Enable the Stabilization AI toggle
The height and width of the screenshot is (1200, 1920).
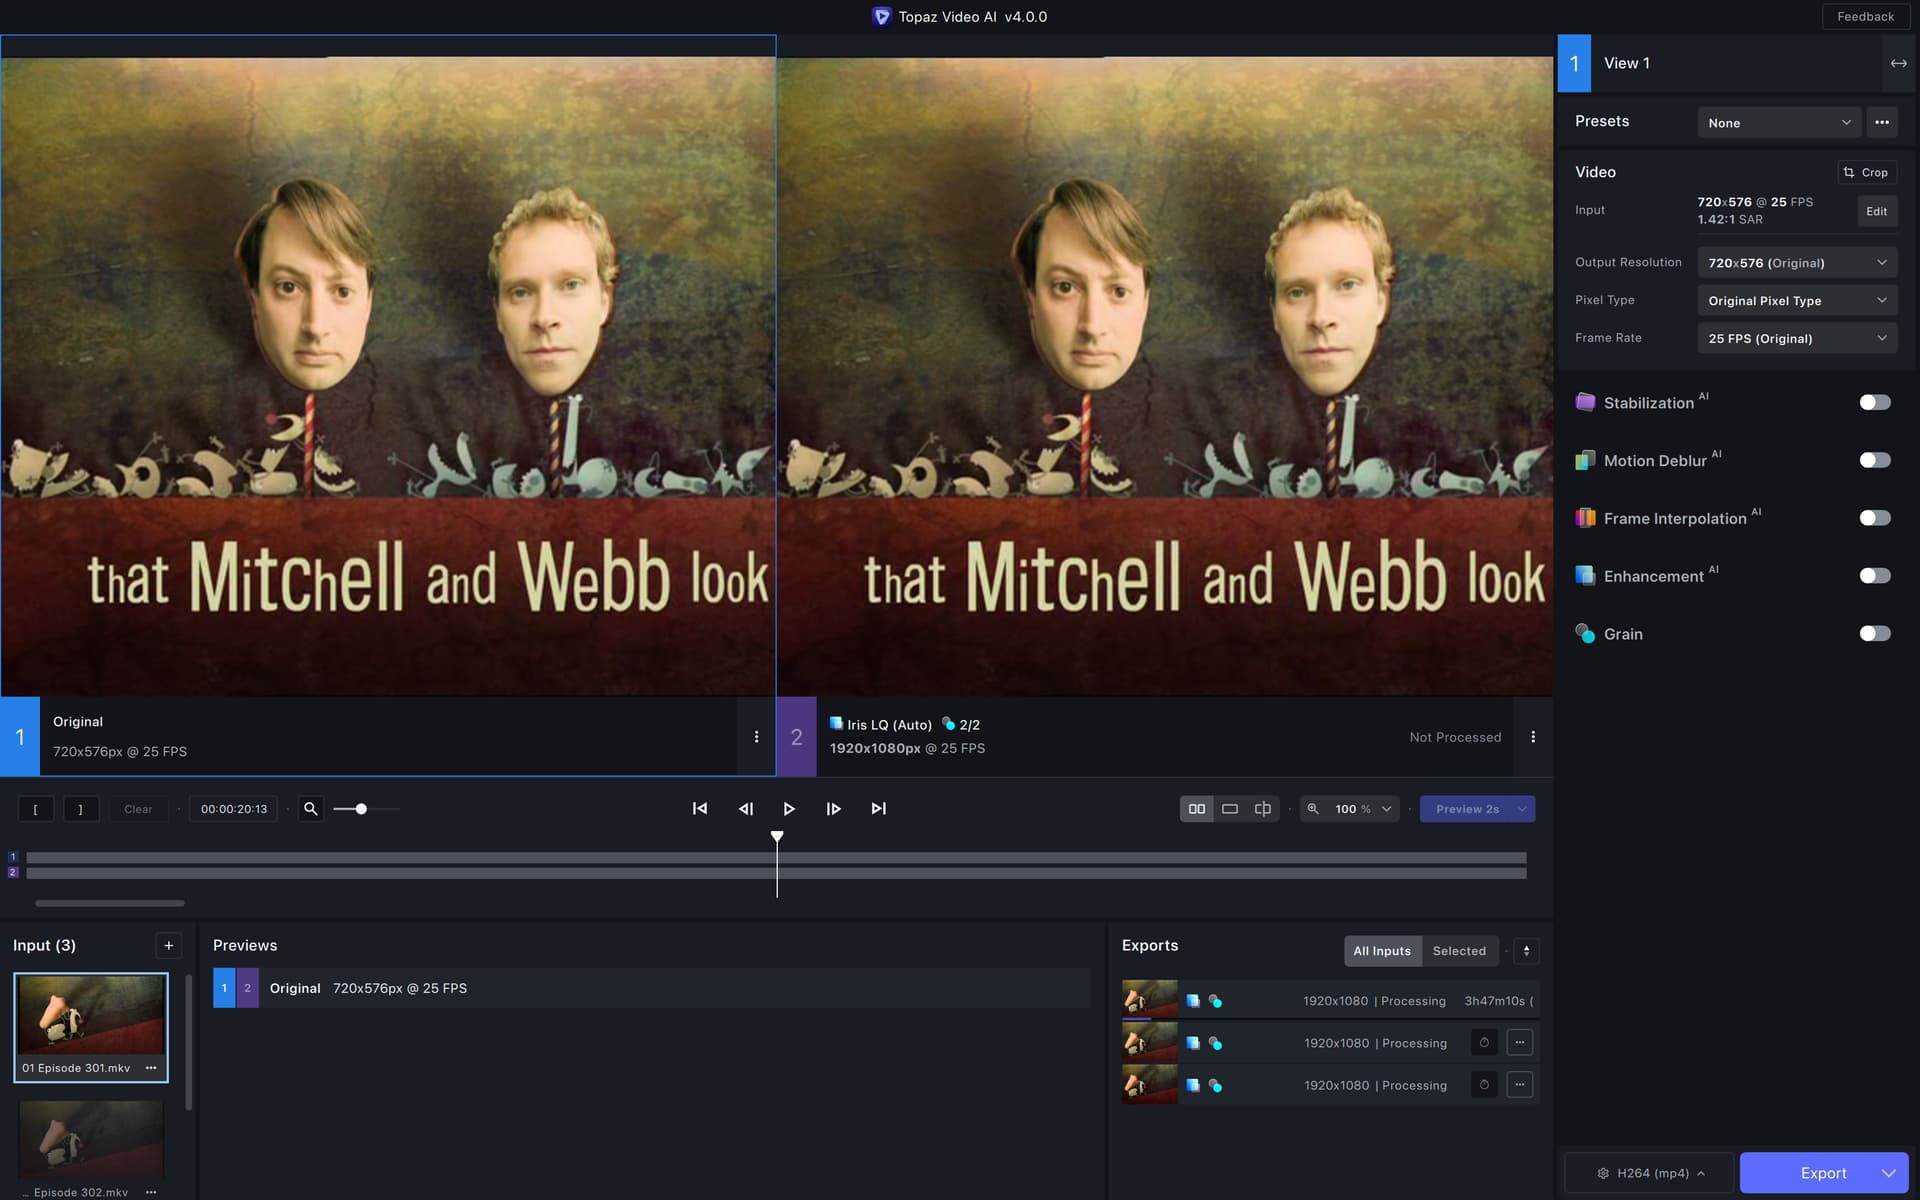coord(1875,402)
